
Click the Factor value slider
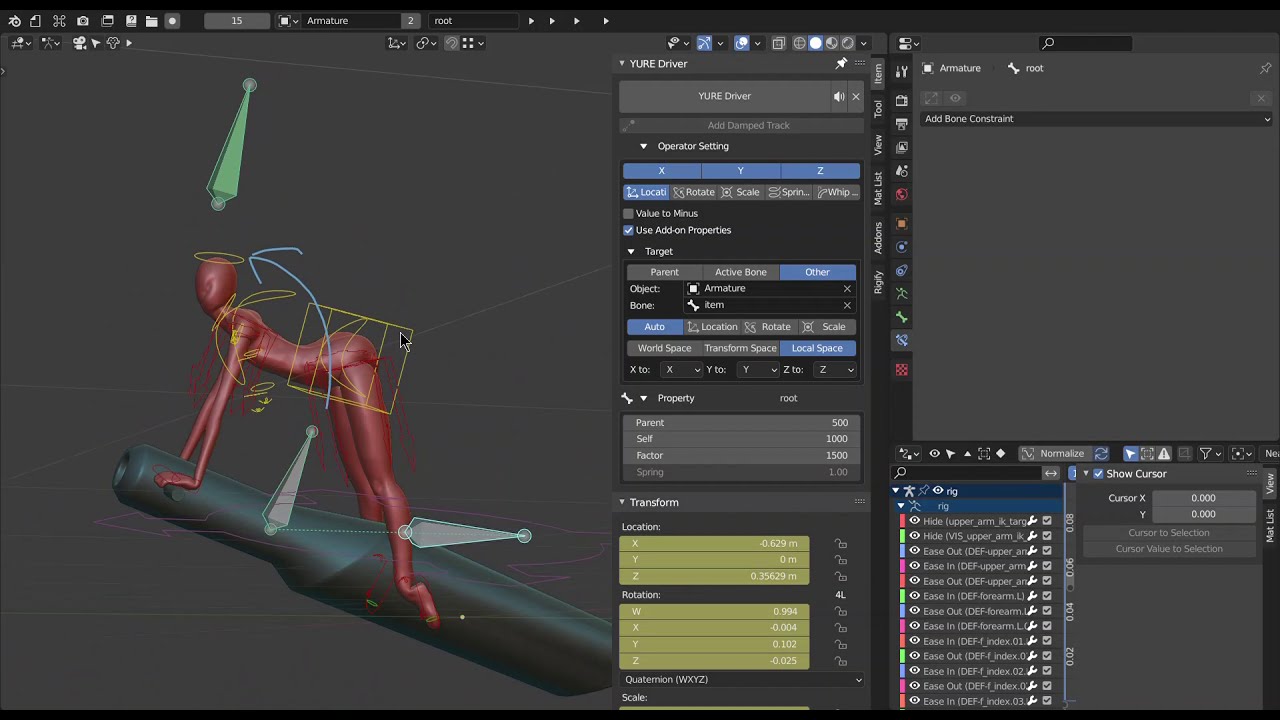click(741, 455)
